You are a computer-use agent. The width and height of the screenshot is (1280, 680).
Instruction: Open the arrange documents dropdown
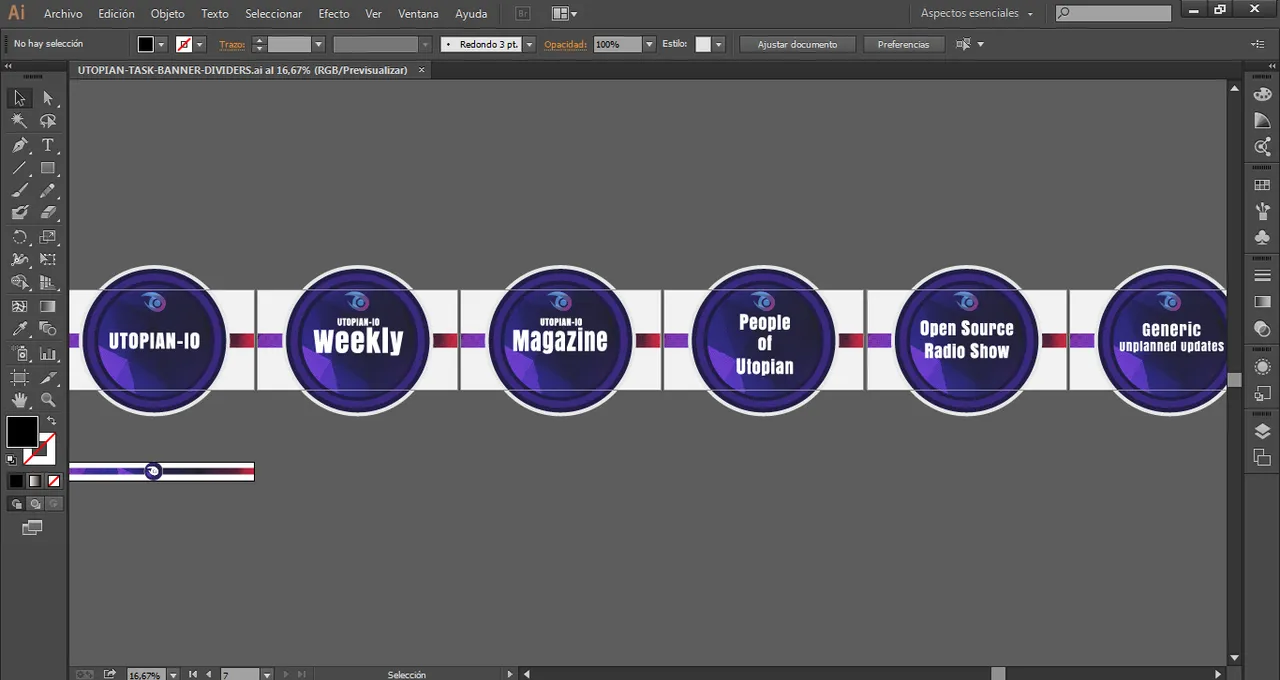(x=564, y=14)
